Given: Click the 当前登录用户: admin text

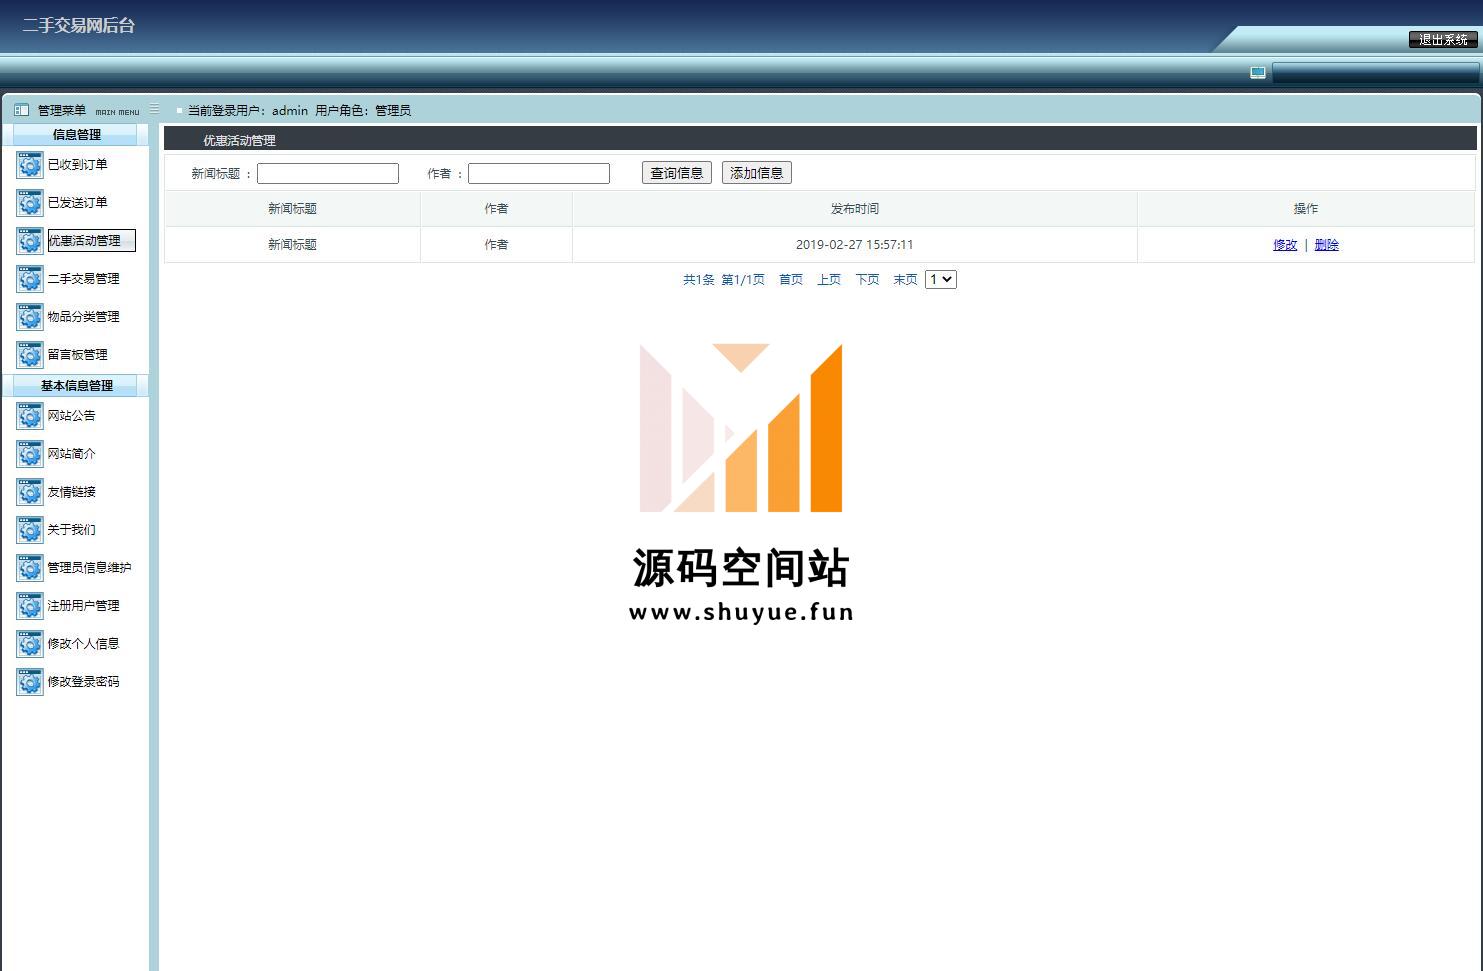Looking at the screenshot, I should click(x=248, y=111).
